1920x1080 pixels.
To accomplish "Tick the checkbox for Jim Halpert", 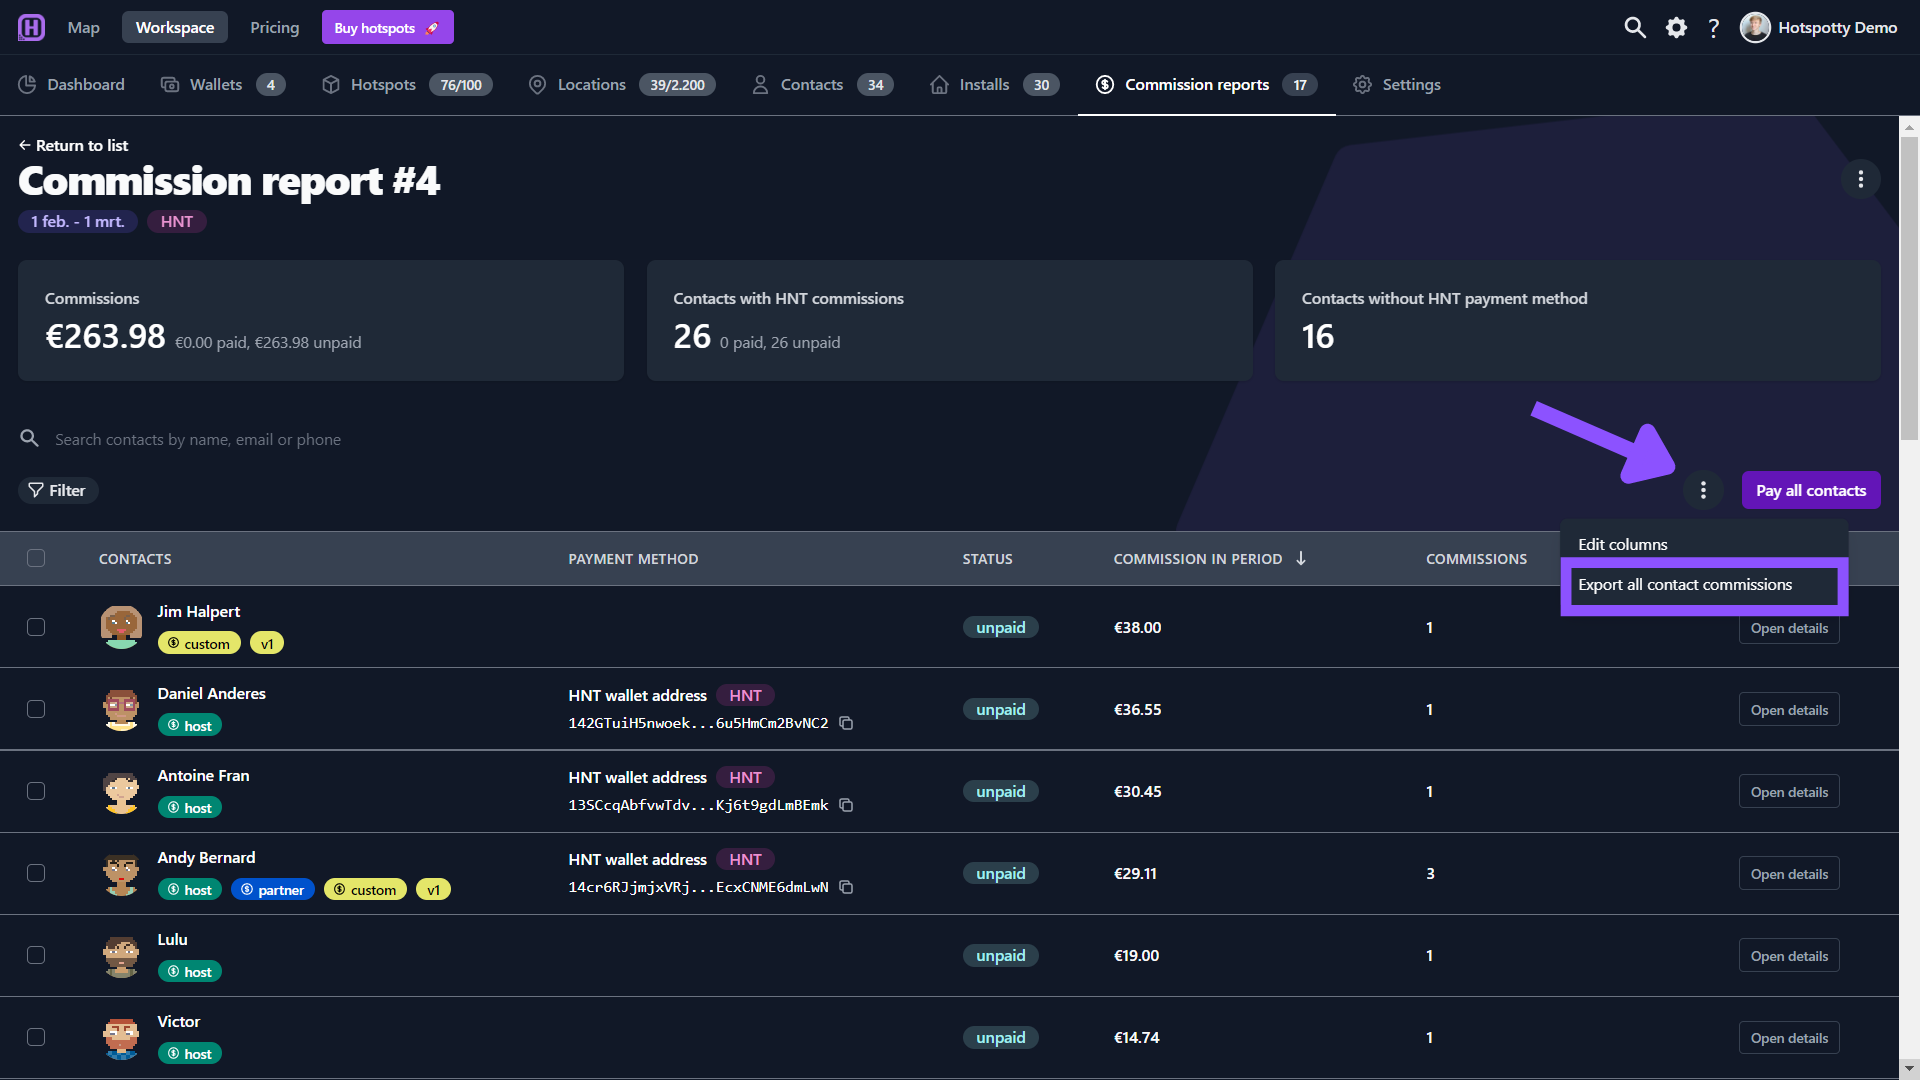I will pos(36,627).
